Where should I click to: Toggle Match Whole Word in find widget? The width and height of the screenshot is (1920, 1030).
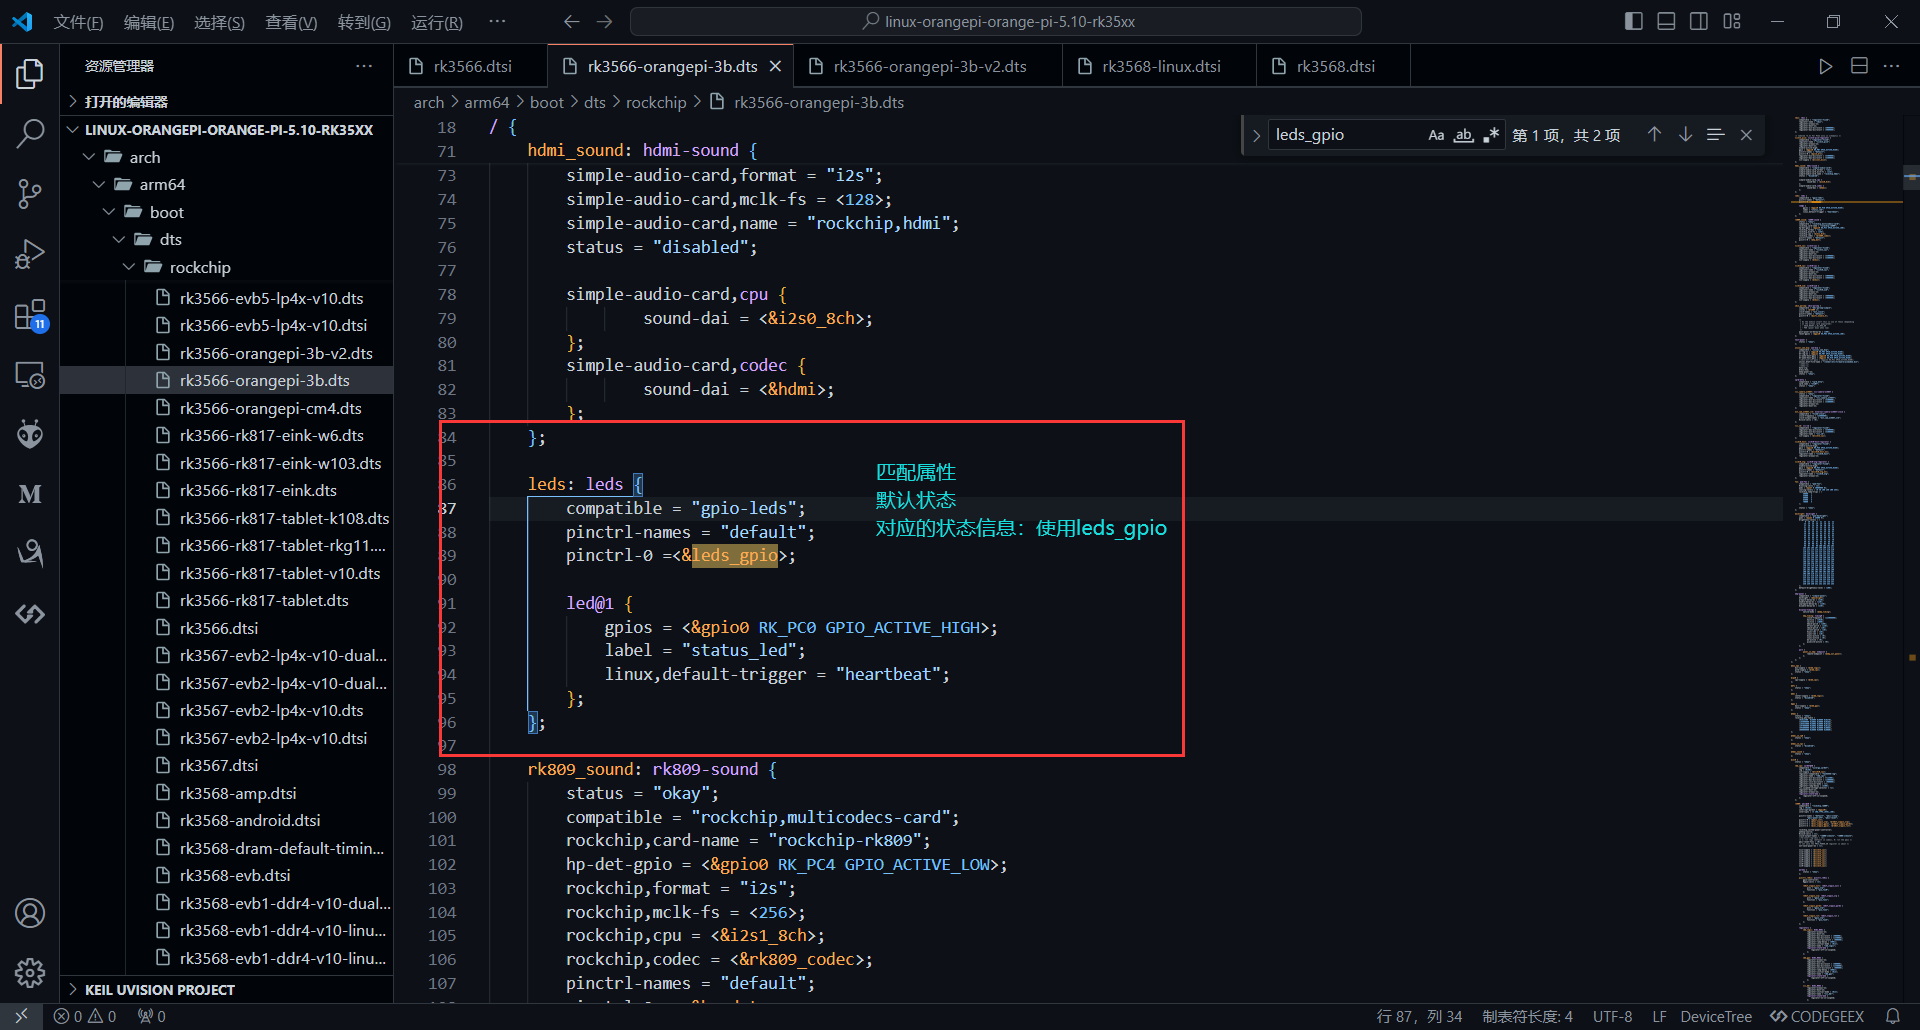tap(1463, 135)
